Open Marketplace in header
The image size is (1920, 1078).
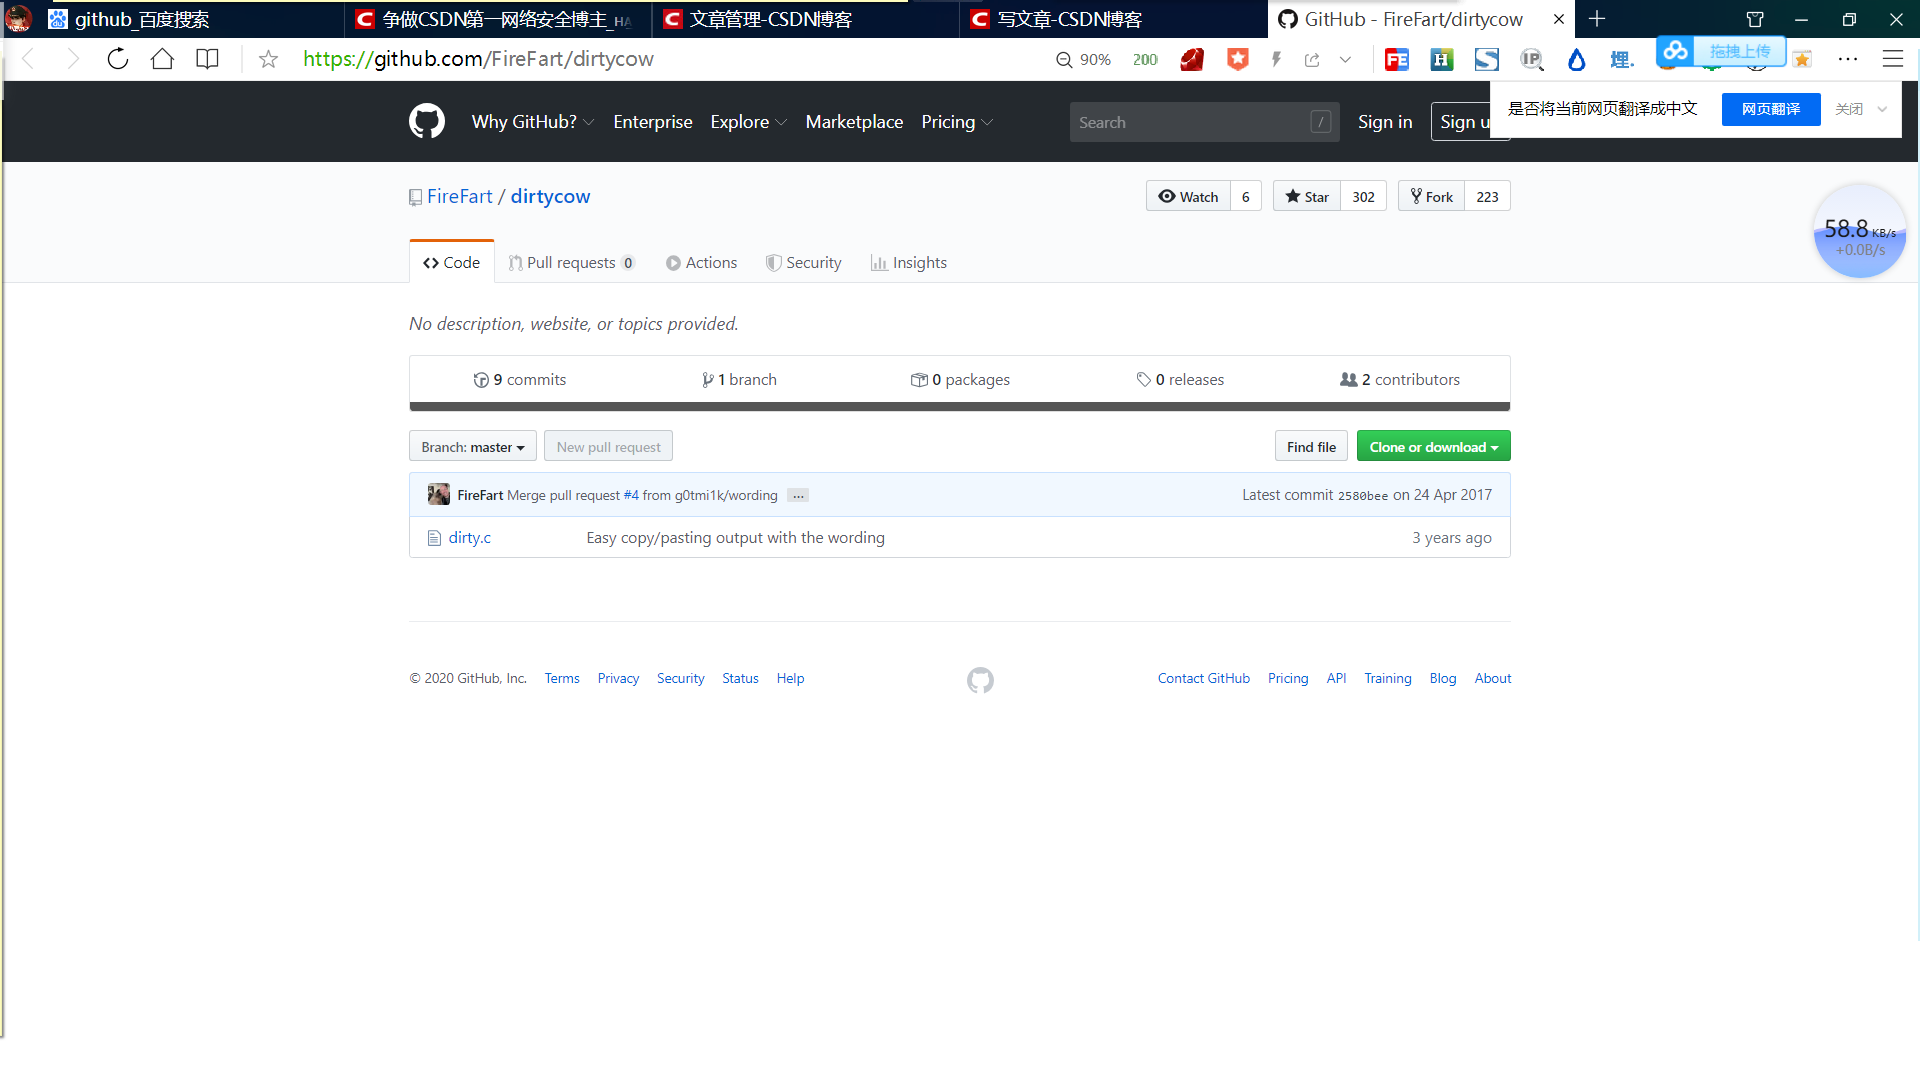pyautogui.click(x=854, y=121)
